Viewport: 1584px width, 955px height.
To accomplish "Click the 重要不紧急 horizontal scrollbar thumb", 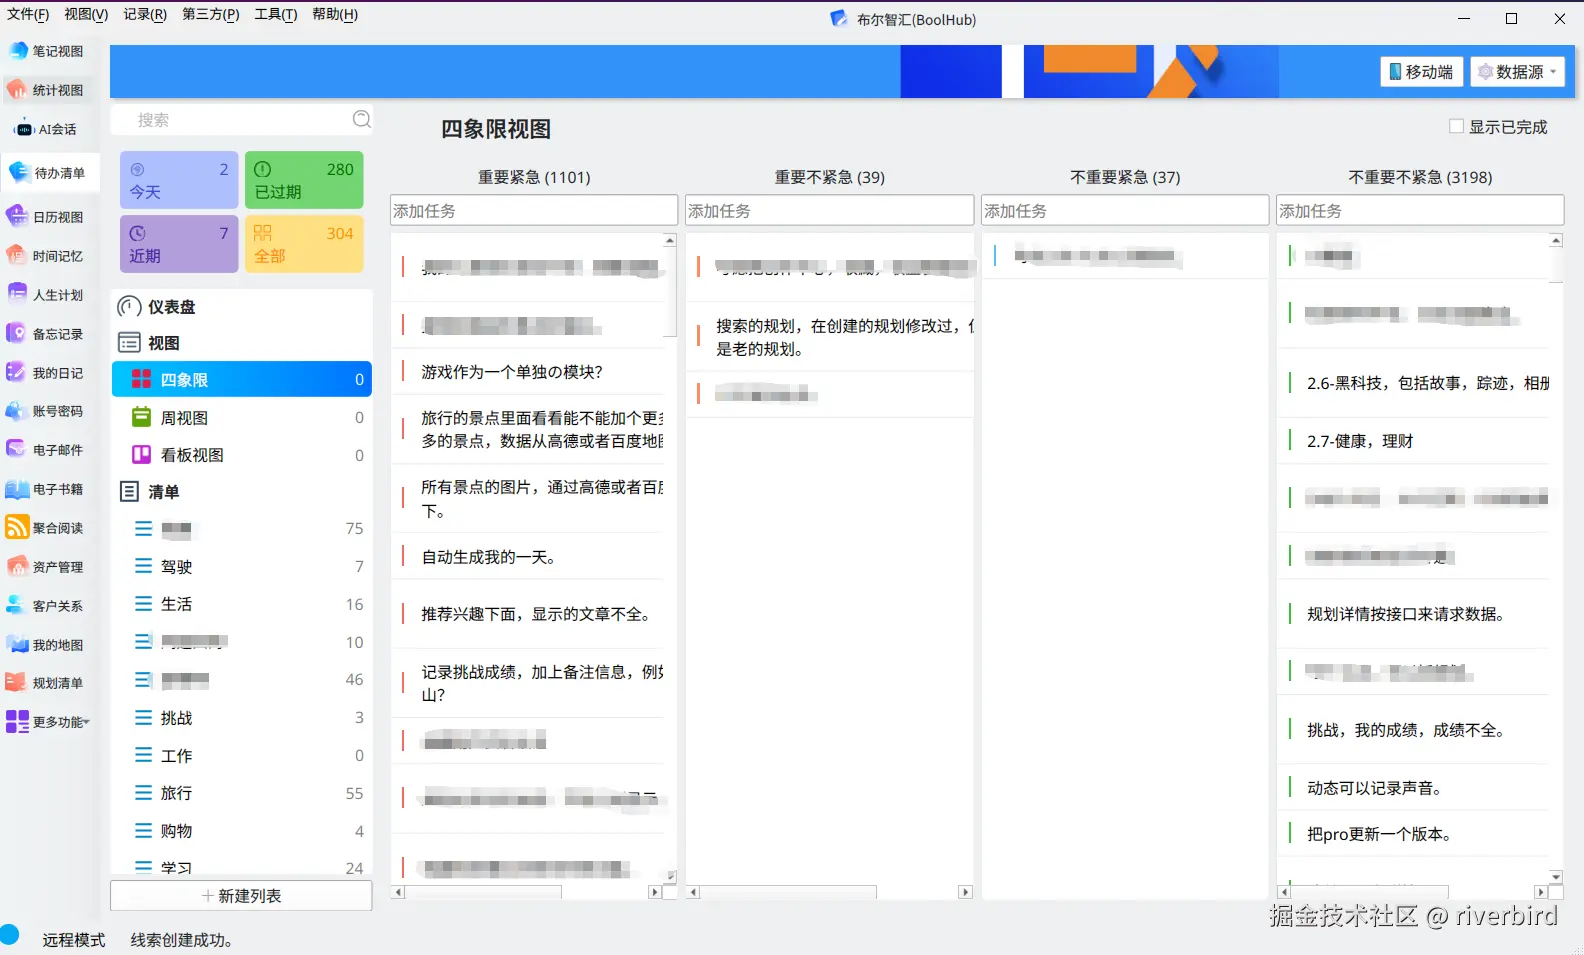I will coord(788,892).
